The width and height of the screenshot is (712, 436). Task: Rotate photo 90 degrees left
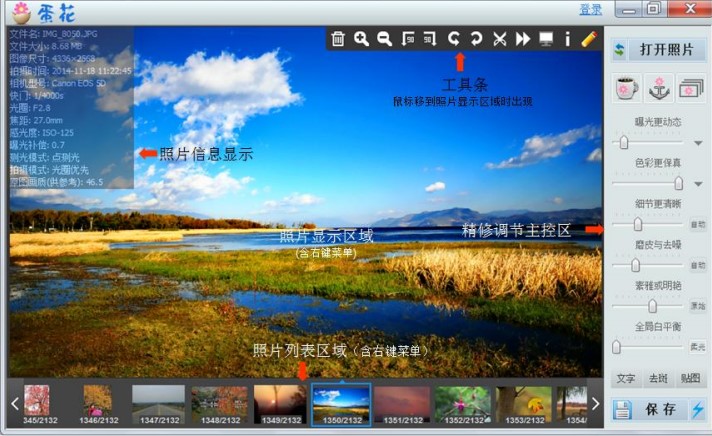(x=408, y=39)
